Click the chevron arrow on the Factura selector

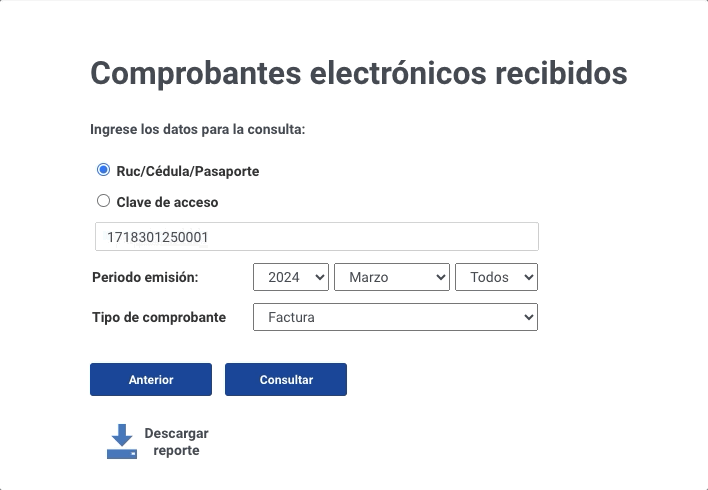pos(529,318)
